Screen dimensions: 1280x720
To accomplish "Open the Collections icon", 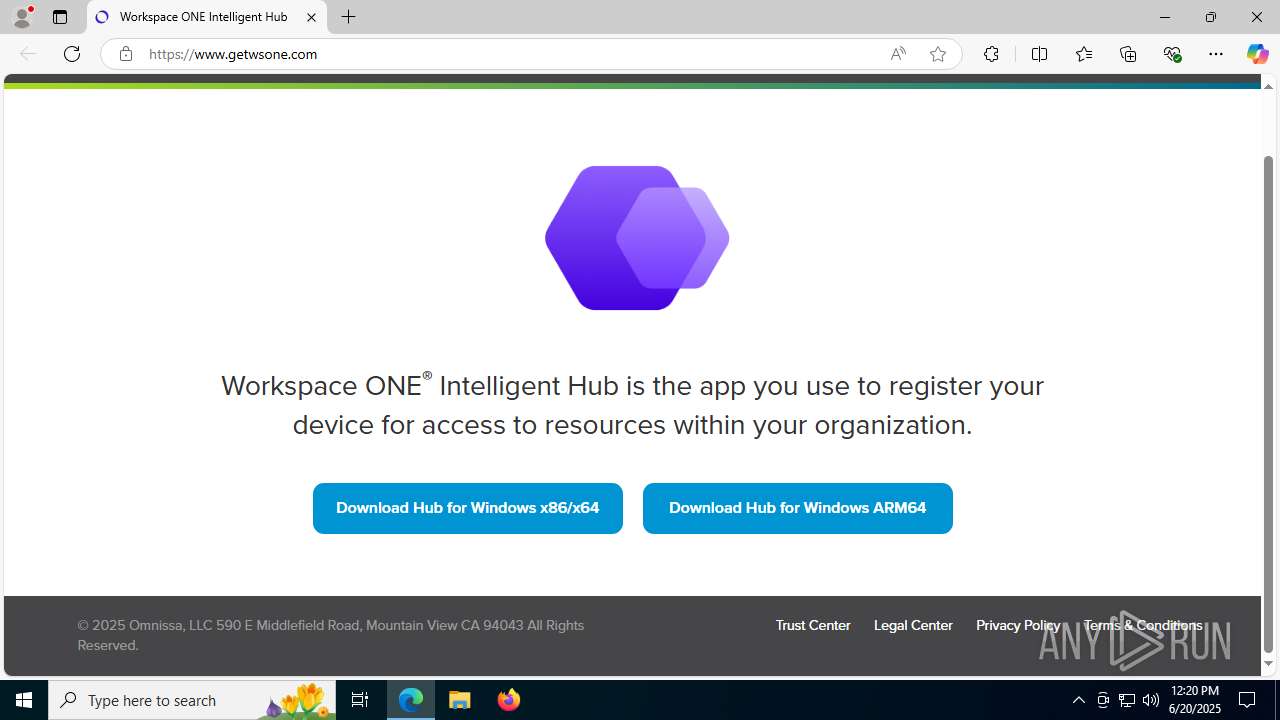I will tap(1128, 54).
